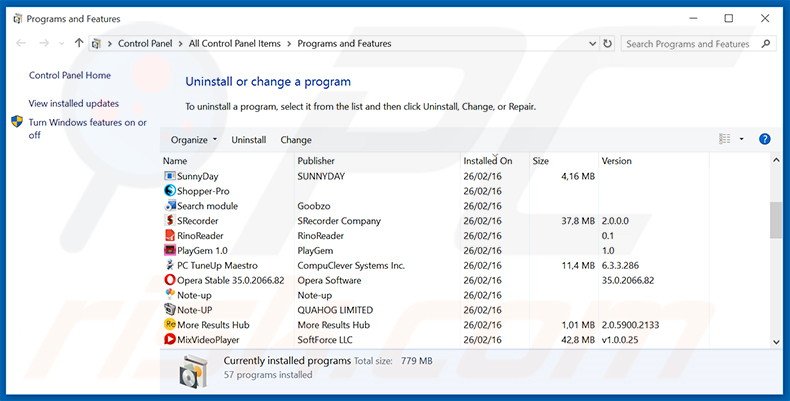Expand chevron after Control Panel breadcrumb
This screenshot has height=401, width=790.
[180, 44]
